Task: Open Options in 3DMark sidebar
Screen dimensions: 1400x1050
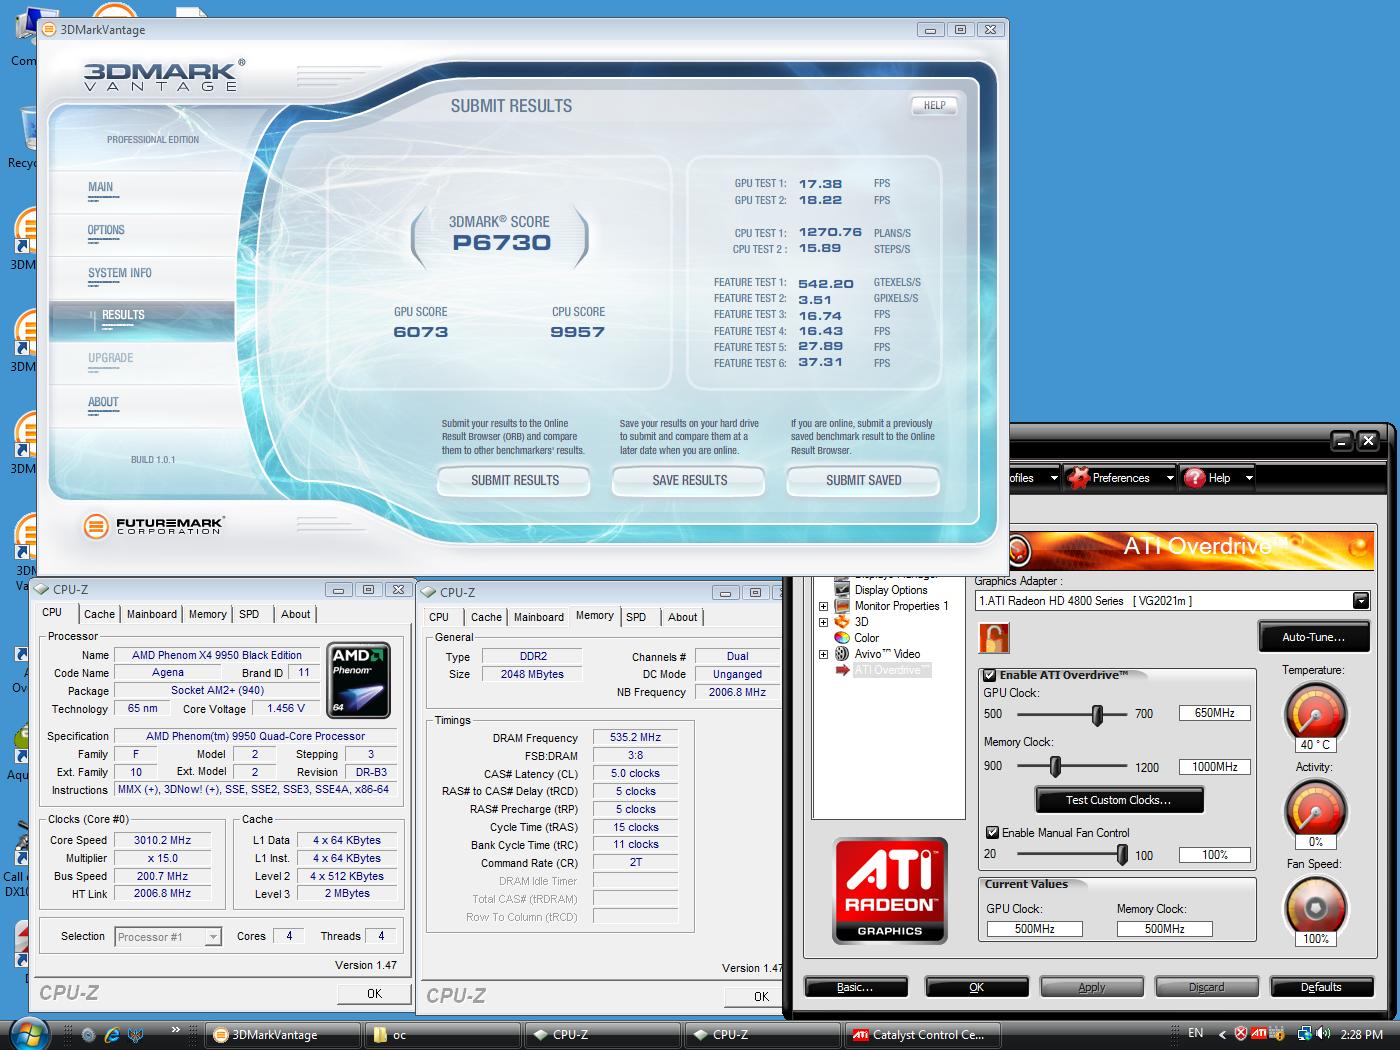Action: tap(106, 230)
